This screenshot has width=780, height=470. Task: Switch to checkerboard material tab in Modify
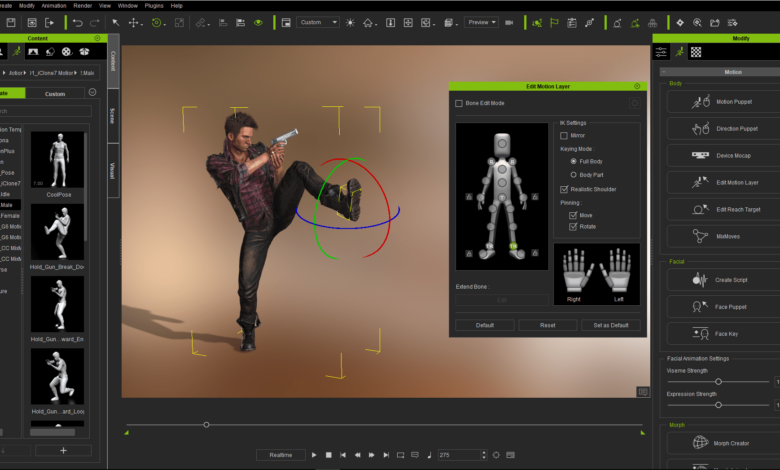696,52
